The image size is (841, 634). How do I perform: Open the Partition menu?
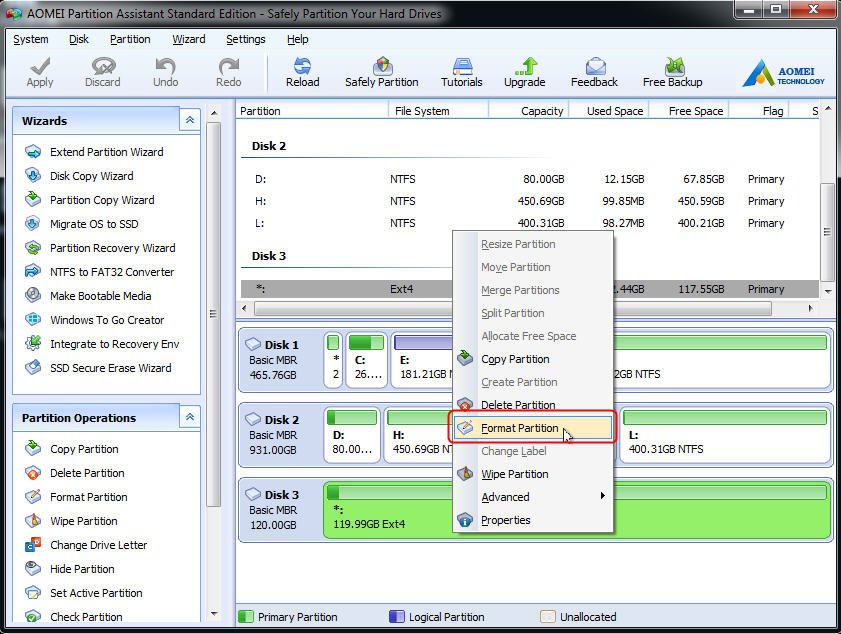(130, 39)
